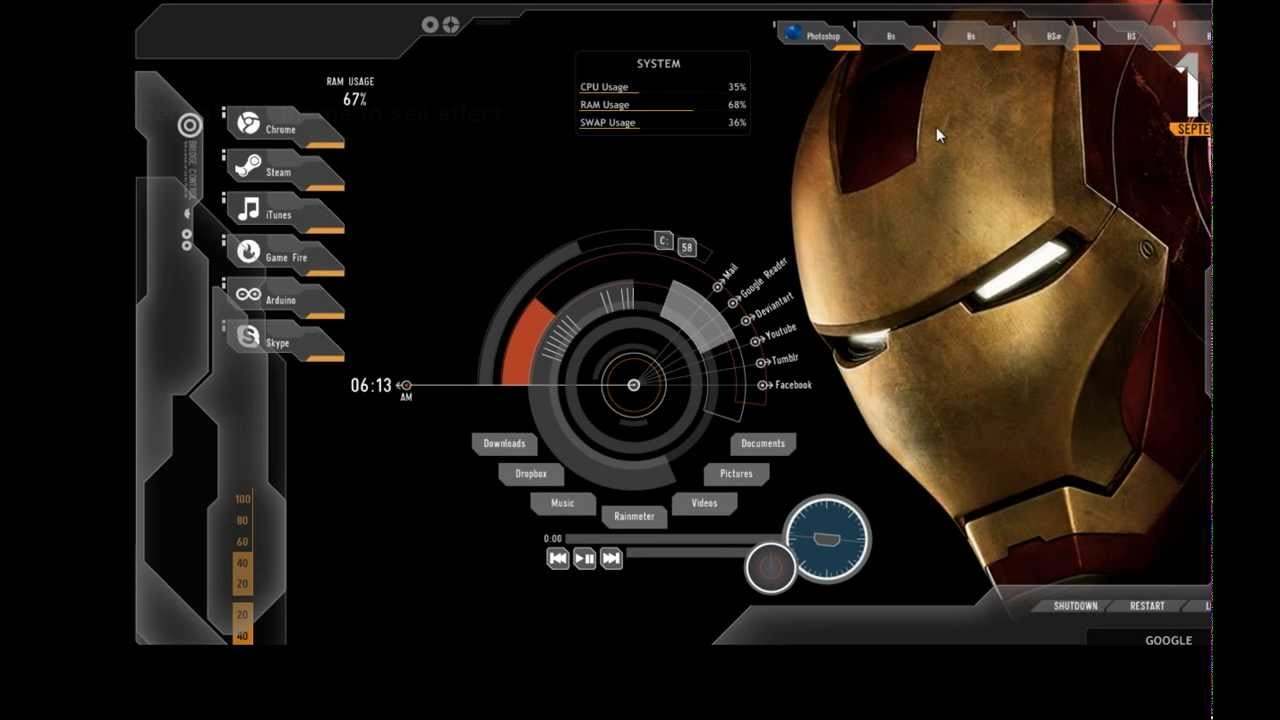Click the C: drive label
Image resolution: width=1280 pixels, height=720 pixels.
(x=664, y=240)
